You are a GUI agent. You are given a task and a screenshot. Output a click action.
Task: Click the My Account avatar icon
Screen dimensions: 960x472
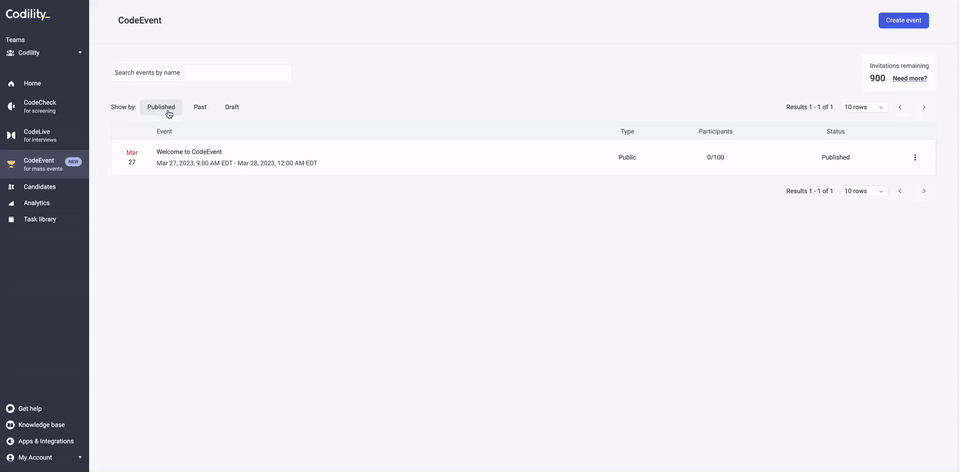10,458
